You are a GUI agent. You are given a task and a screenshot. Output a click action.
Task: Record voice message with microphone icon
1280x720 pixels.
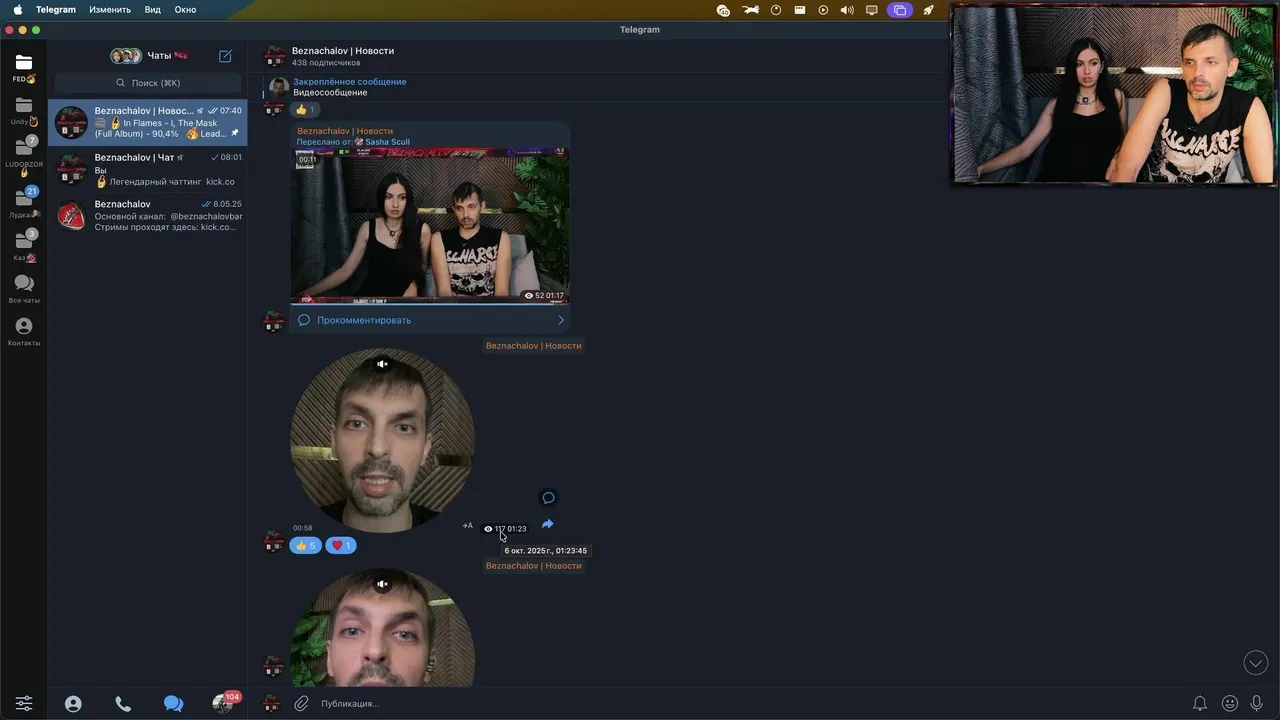(x=1257, y=703)
